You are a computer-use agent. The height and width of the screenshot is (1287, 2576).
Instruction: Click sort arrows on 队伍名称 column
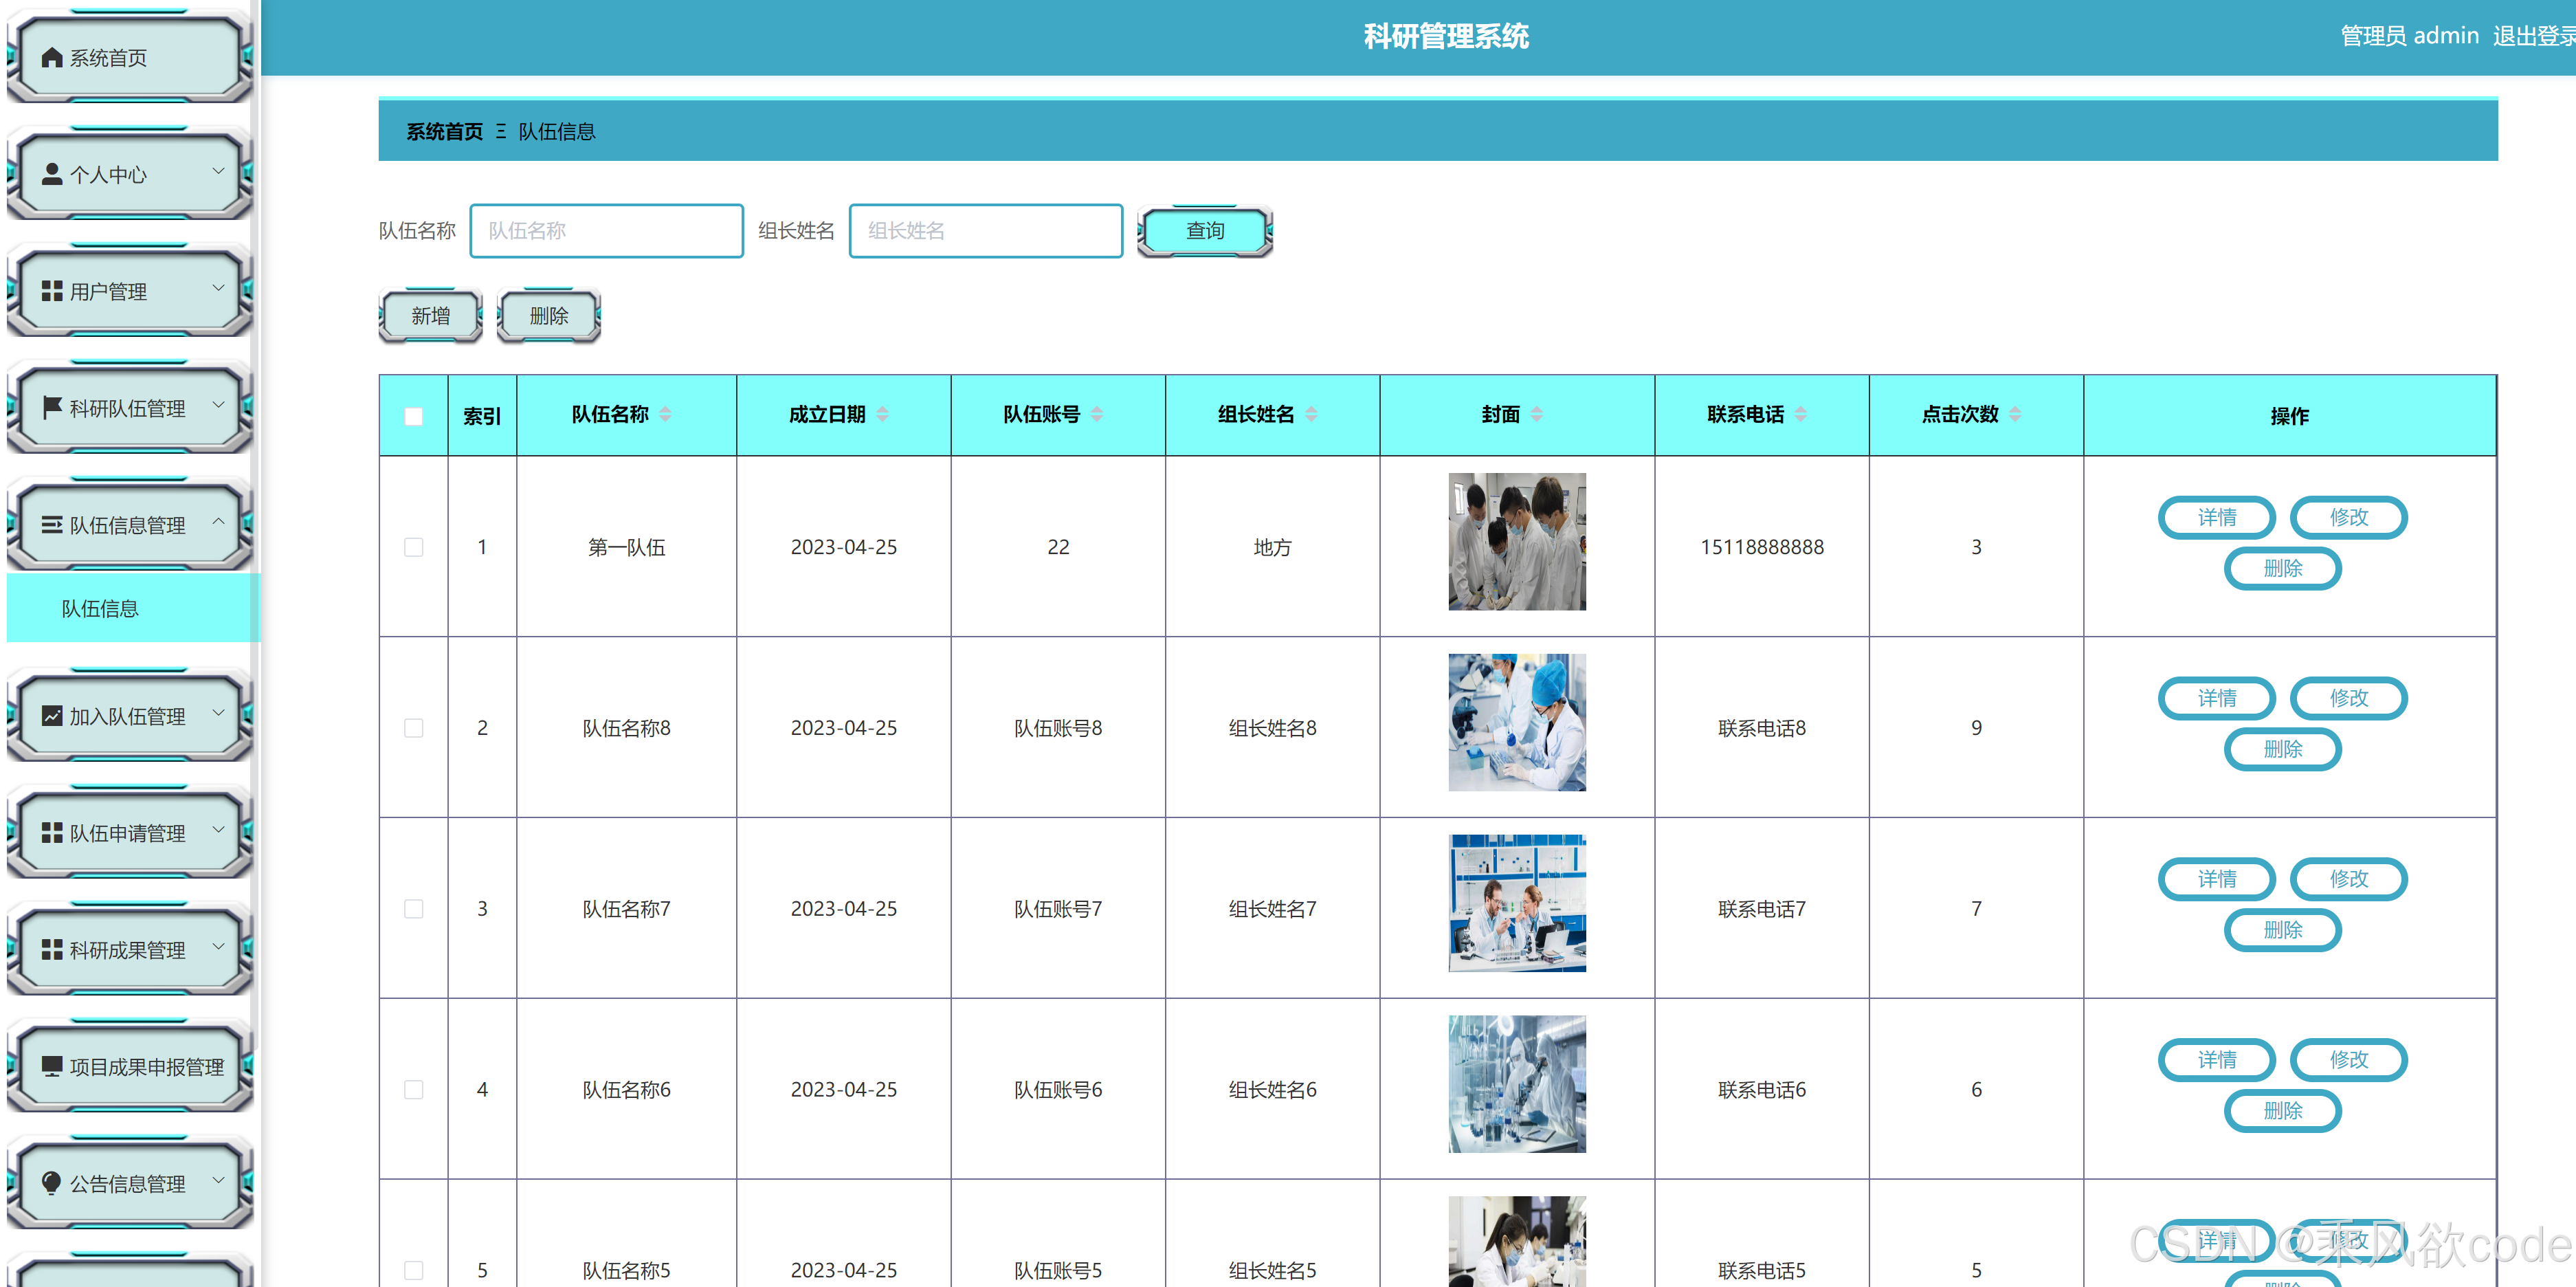click(665, 414)
